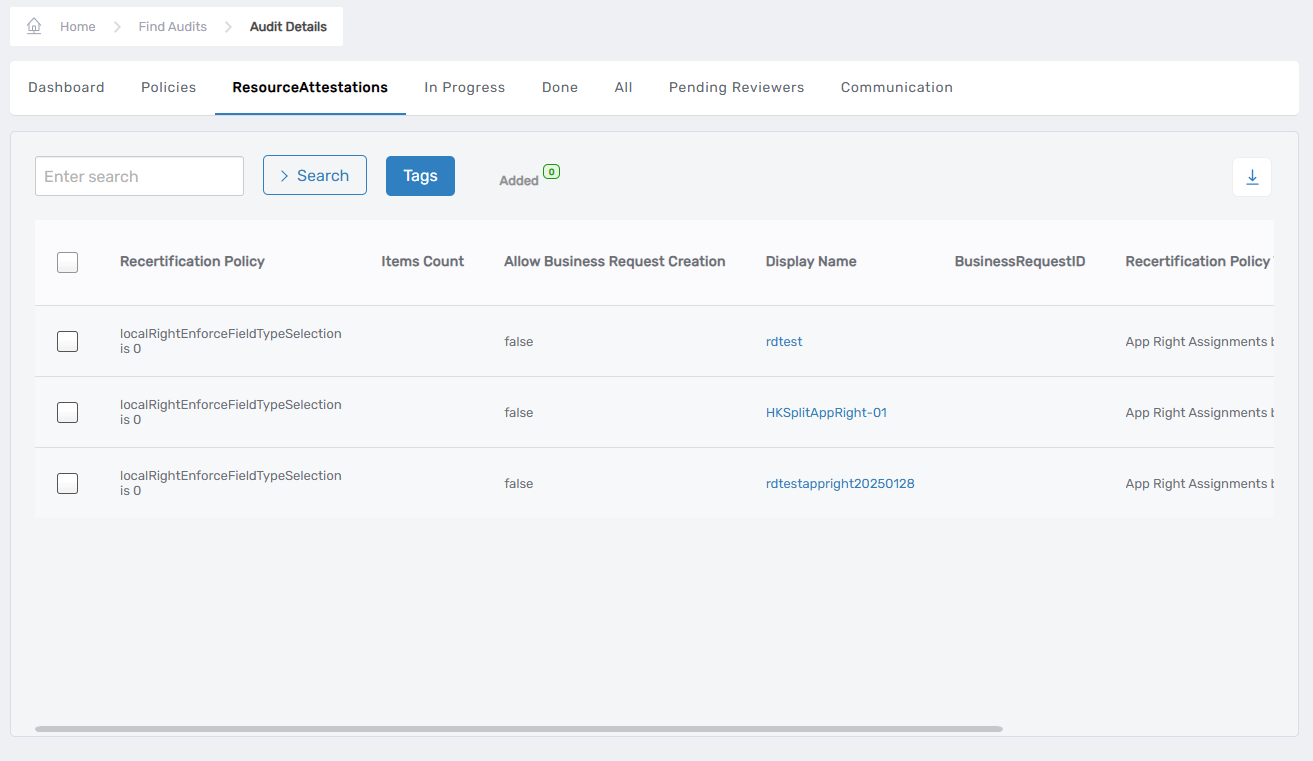Click the home icon in breadcrumb
The image size is (1313, 761).
click(34, 27)
